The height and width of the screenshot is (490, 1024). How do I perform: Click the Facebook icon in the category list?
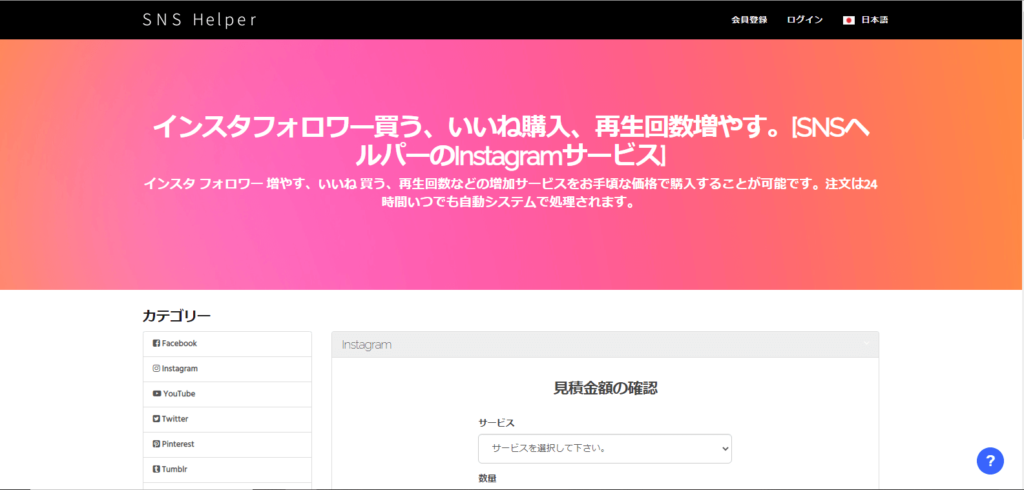157,343
